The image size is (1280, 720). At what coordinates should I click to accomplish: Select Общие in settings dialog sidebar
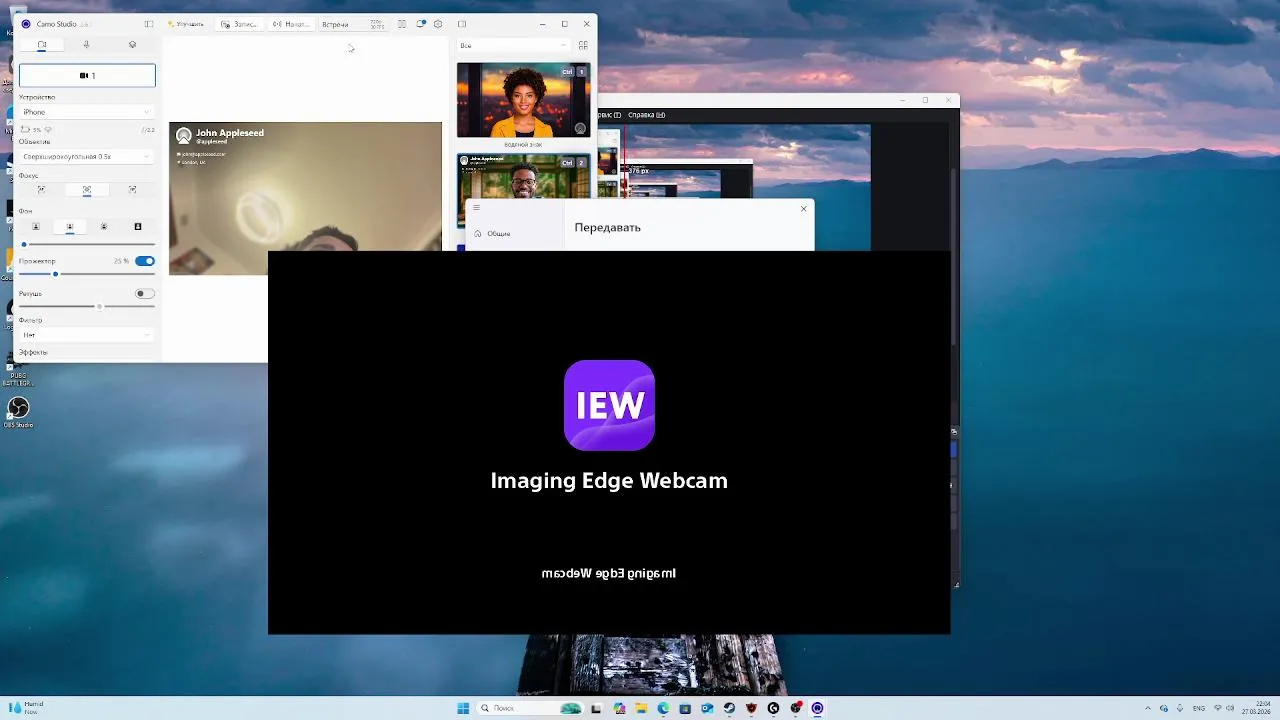coord(499,233)
